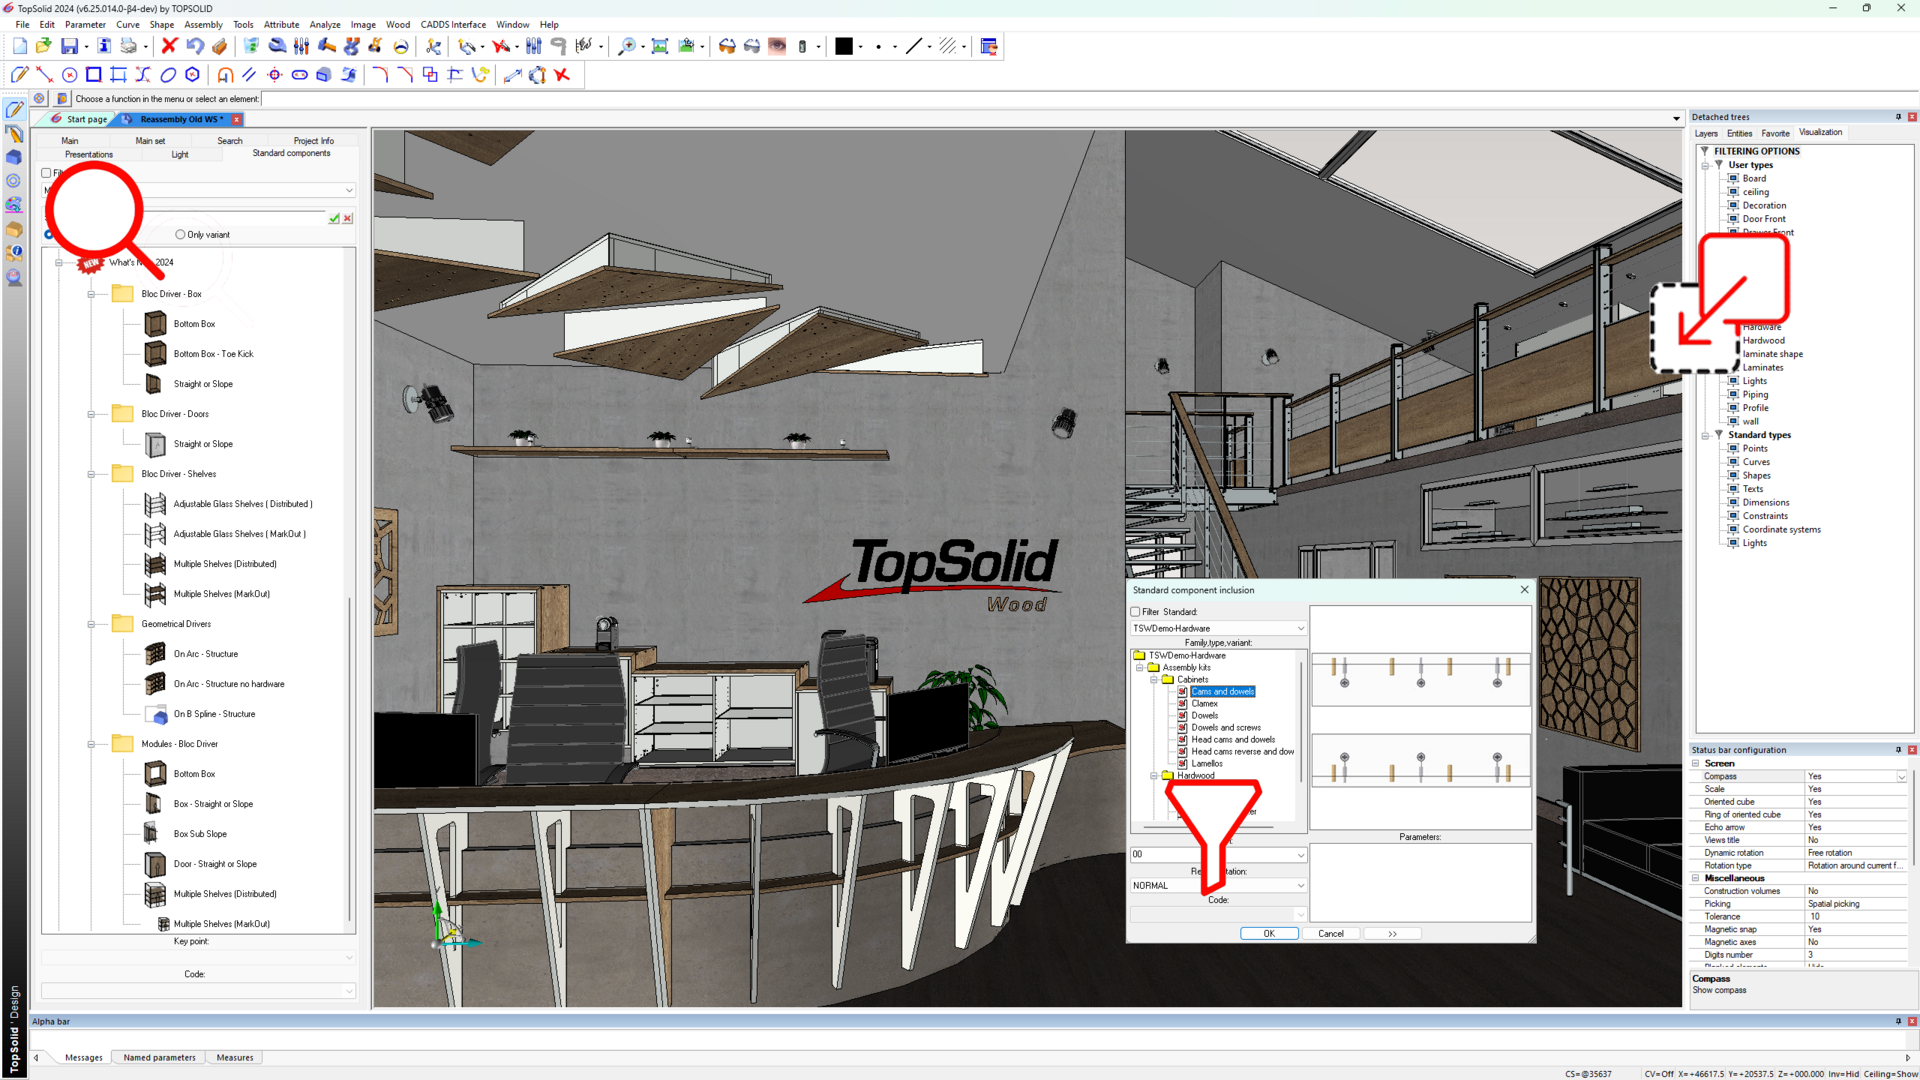Open the Assembly menu
This screenshot has height=1080, width=1920.
[x=203, y=24]
